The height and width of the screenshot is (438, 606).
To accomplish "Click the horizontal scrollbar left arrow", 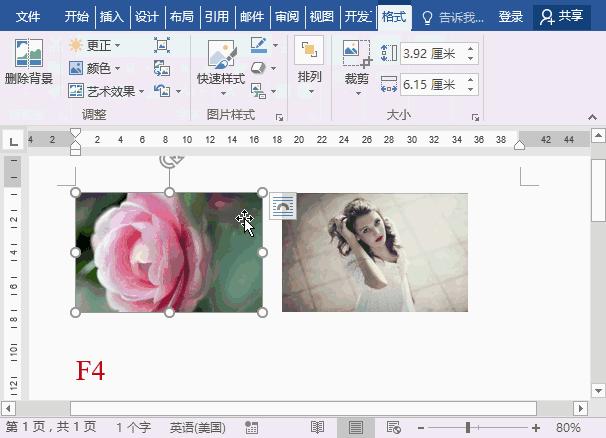I will pos(8,408).
